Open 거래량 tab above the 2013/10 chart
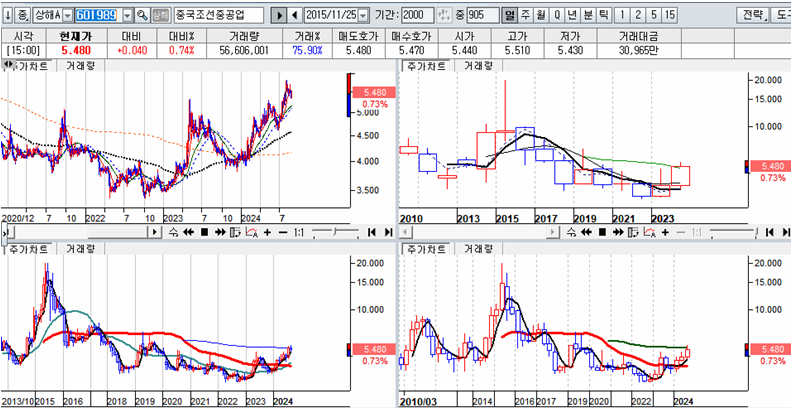The height and width of the screenshot is (411, 791). click(x=80, y=249)
